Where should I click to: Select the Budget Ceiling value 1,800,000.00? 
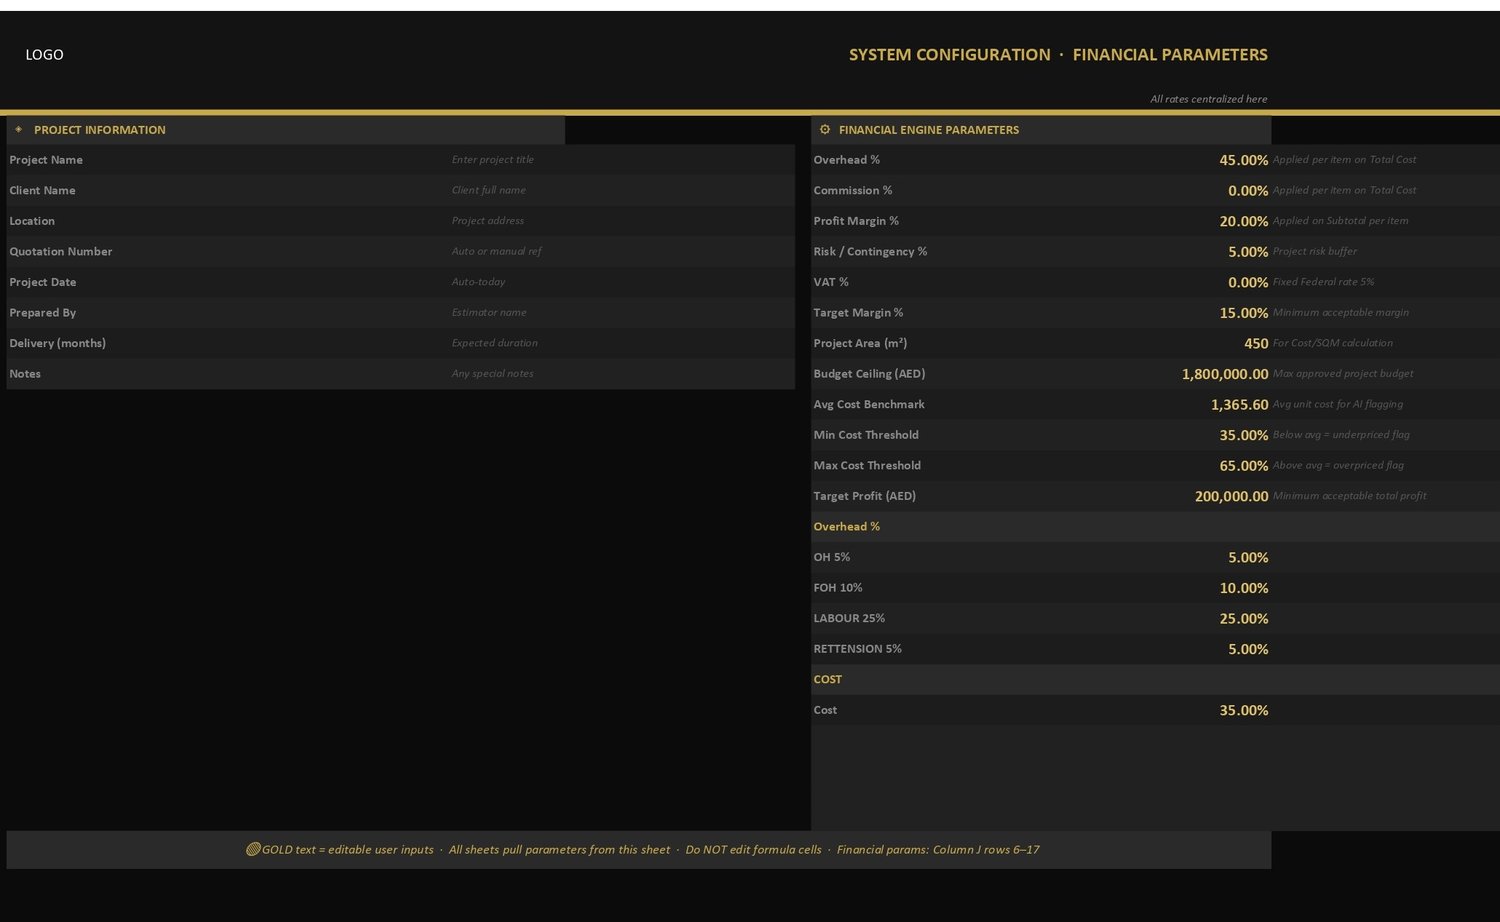(1225, 374)
